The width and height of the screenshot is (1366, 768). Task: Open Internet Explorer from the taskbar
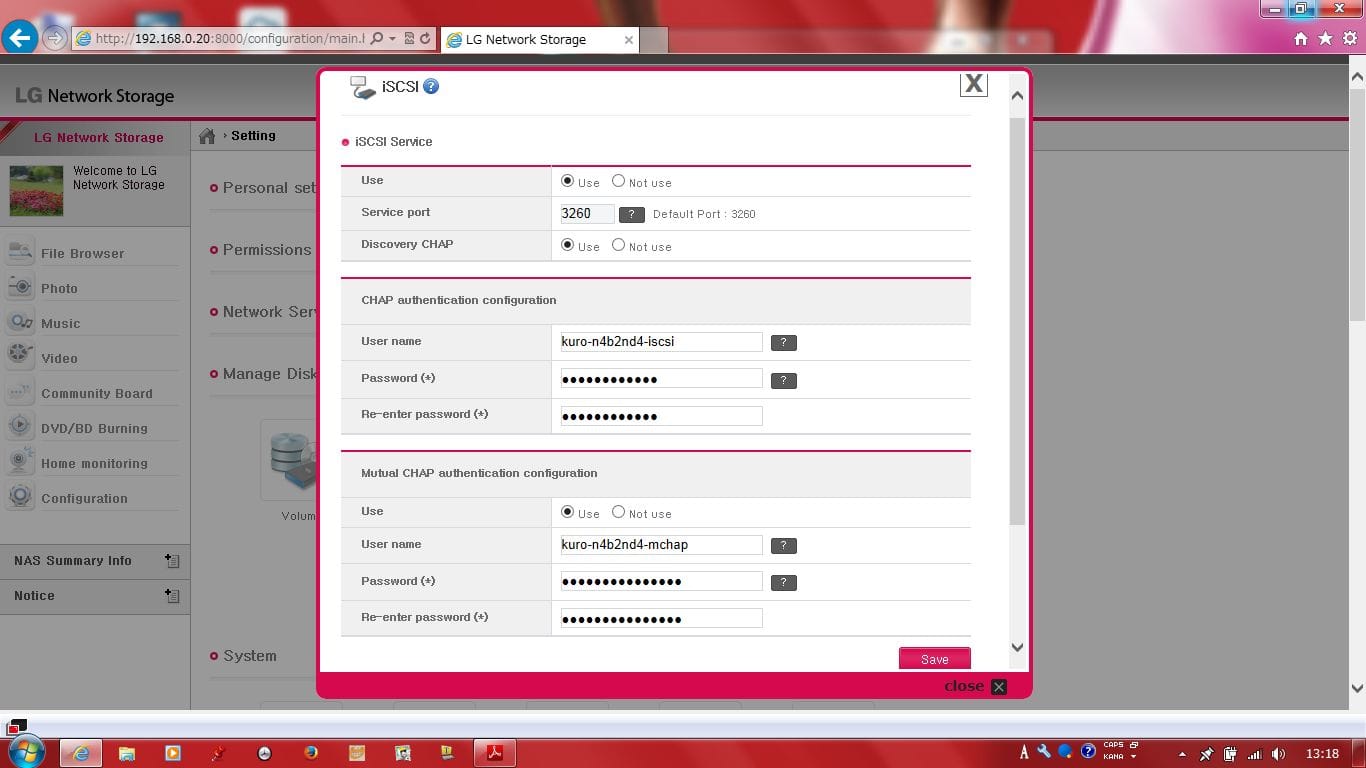(81, 753)
